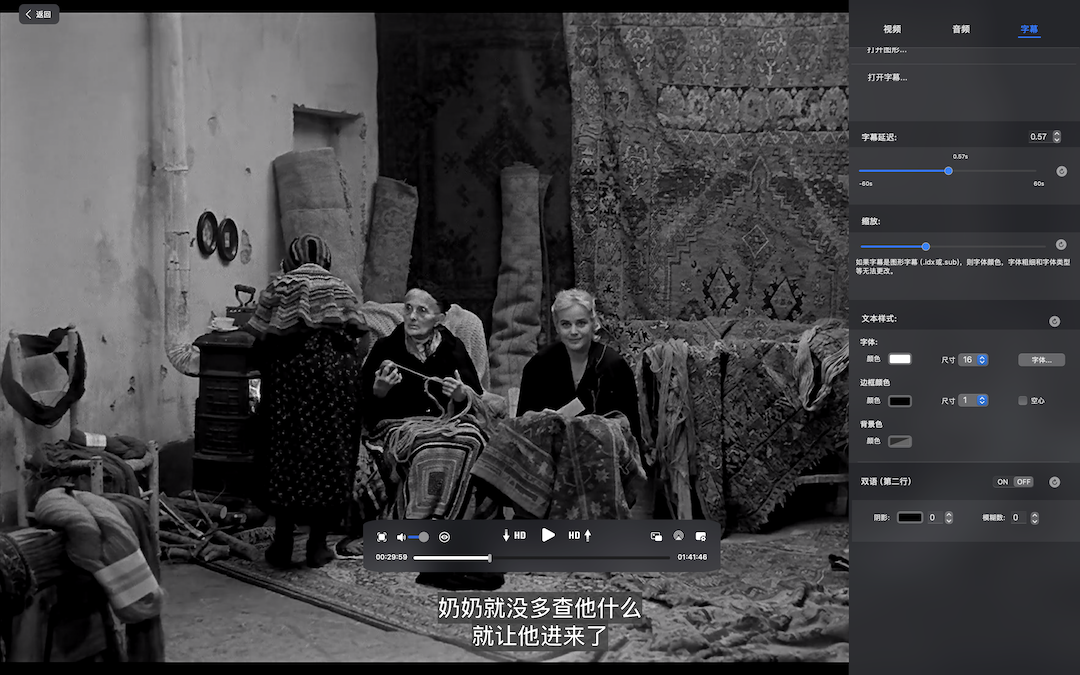Open the 背景色 color swatch
The image size is (1080, 675).
point(900,442)
